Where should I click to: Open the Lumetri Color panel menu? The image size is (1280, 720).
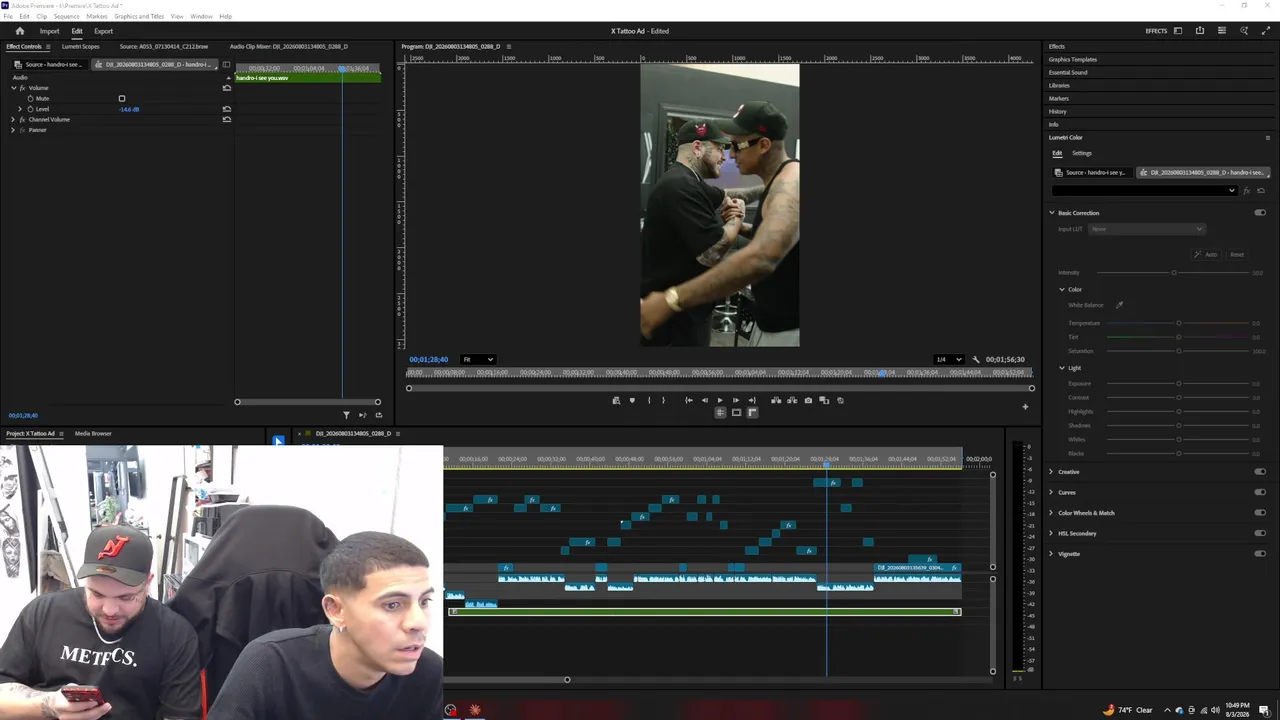[1268, 138]
